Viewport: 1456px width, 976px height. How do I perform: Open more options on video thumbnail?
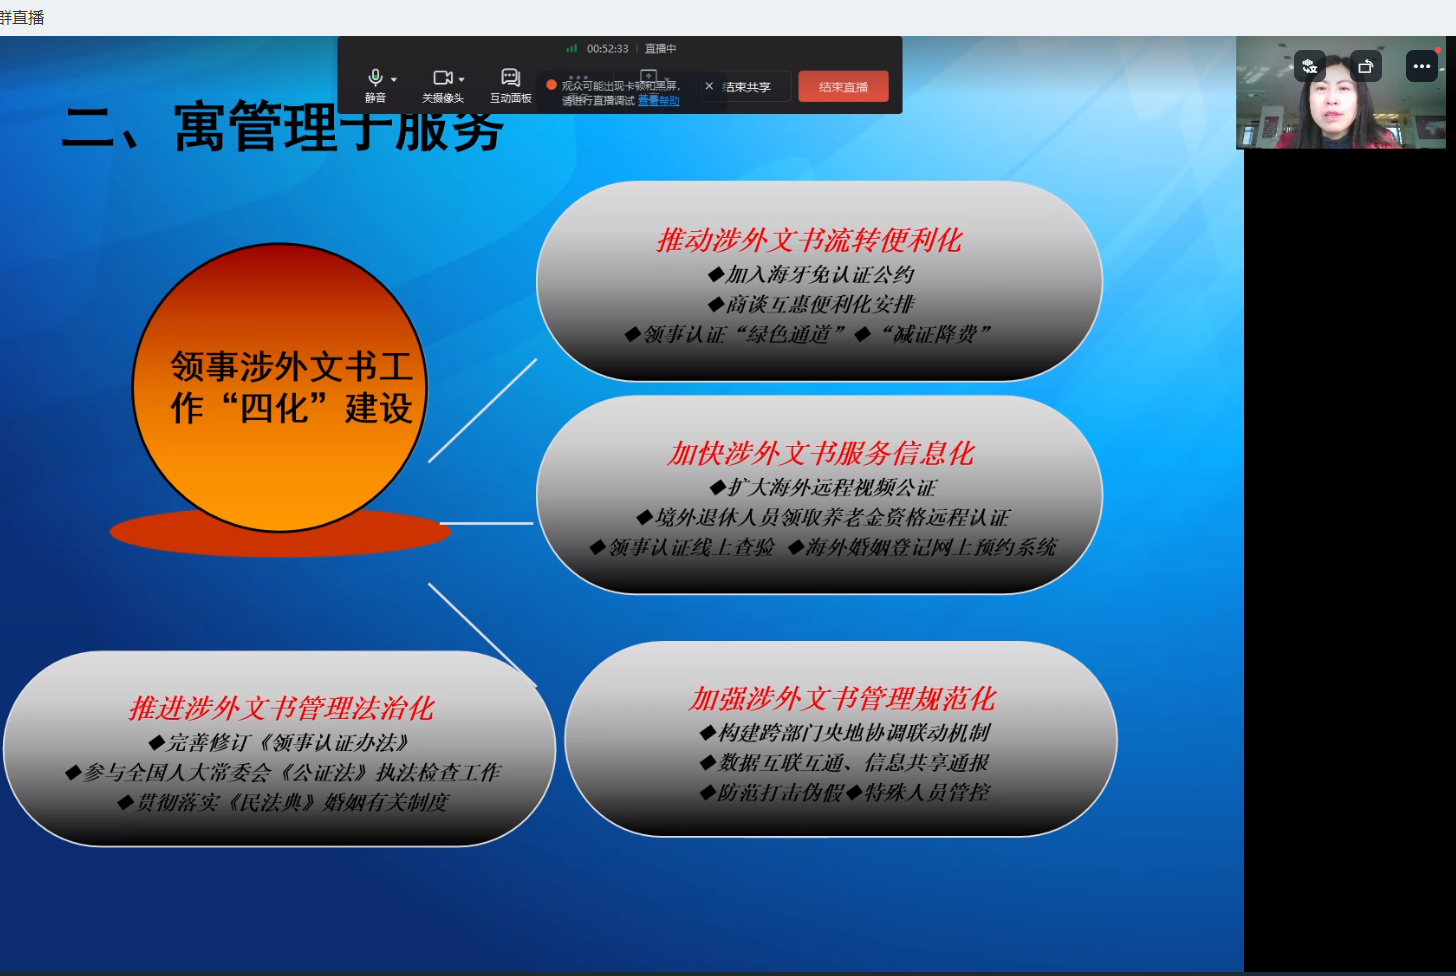pyautogui.click(x=1421, y=66)
